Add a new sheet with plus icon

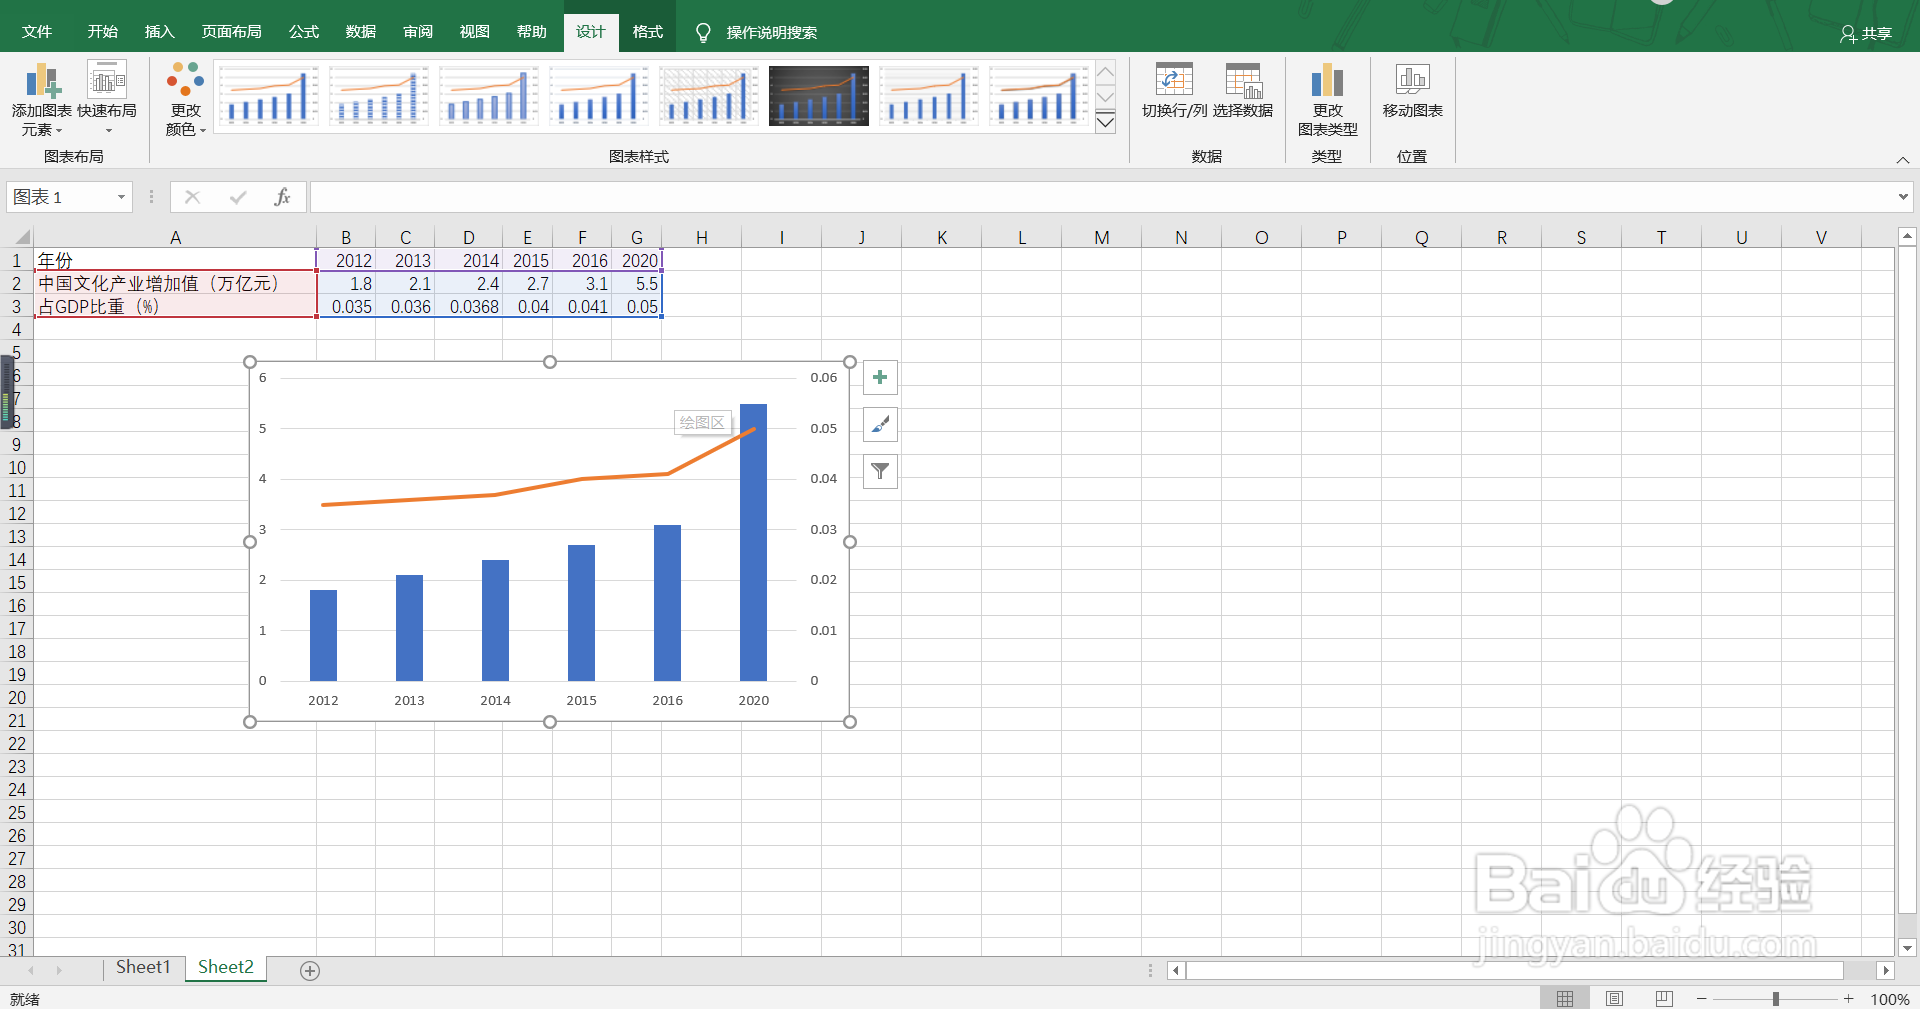click(x=310, y=971)
